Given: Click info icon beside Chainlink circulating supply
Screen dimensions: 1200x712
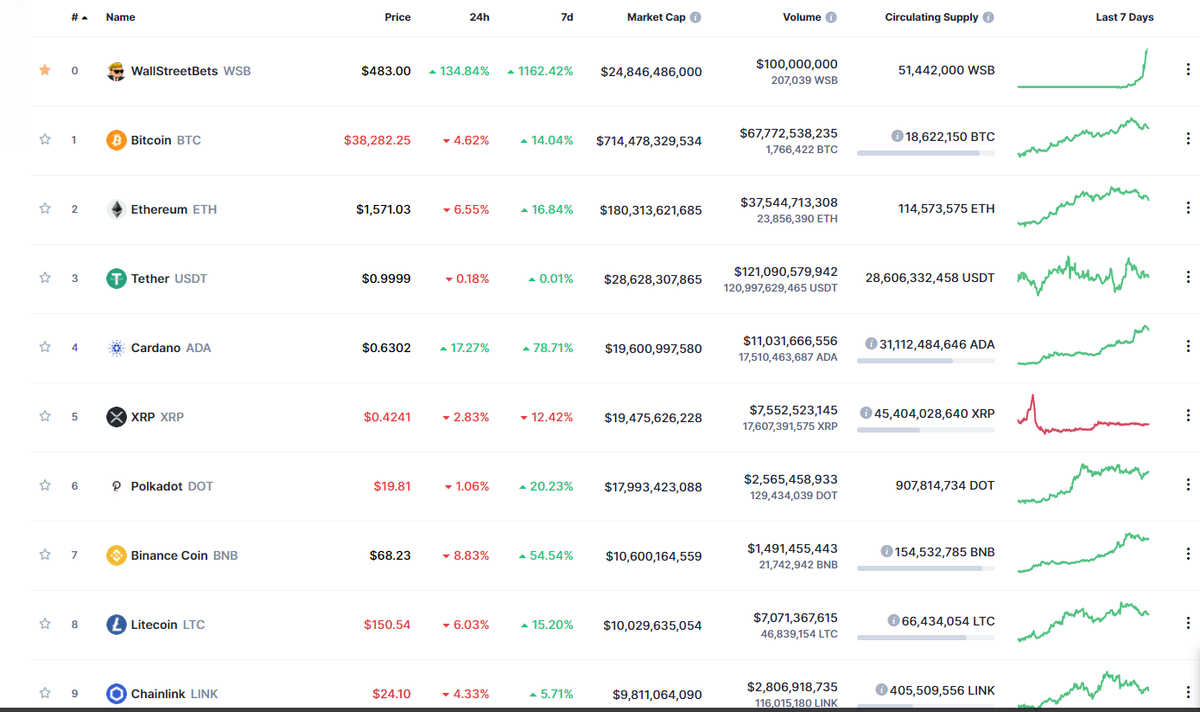Looking at the screenshot, I should (880, 689).
